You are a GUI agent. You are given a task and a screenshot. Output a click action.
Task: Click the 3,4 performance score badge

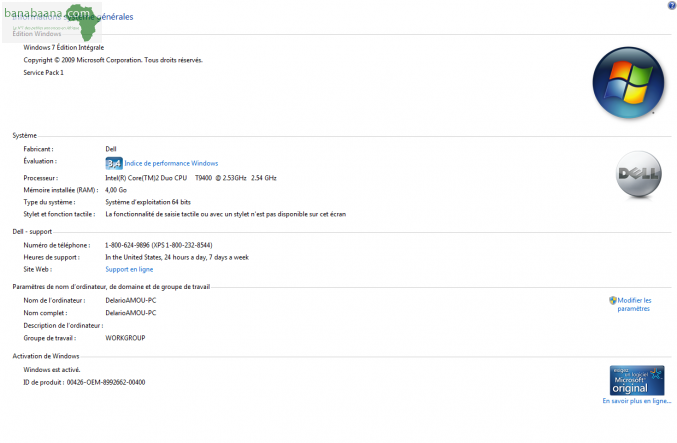[114, 163]
